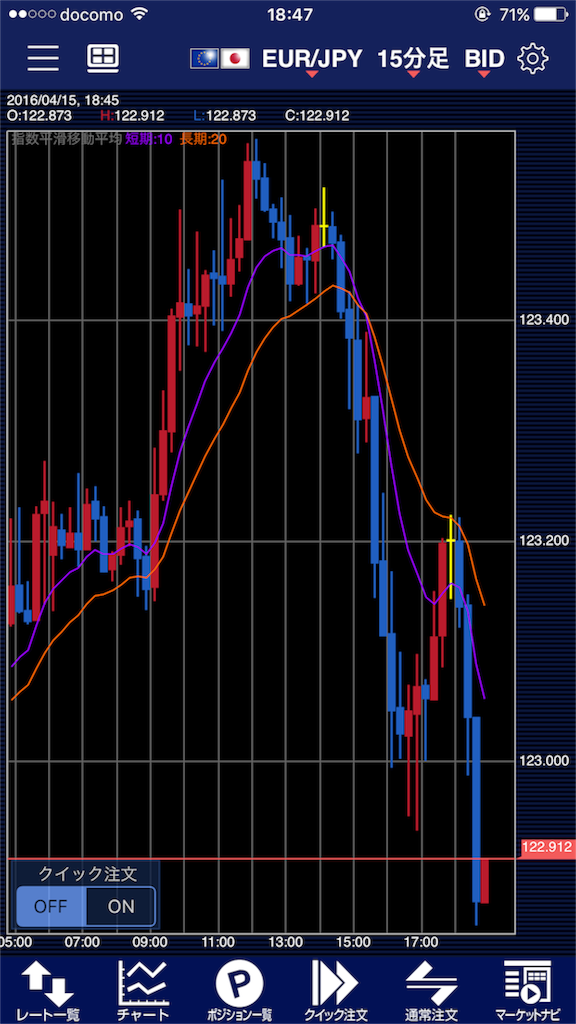Tap the 2016/04/15, 18:45 date label

[63, 102]
